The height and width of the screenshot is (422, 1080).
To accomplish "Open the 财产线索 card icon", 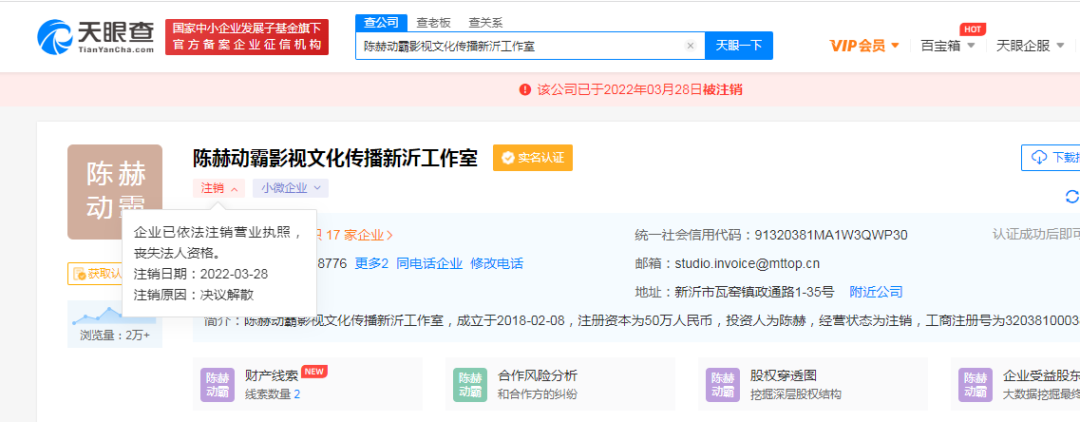I will pyautogui.click(x=218, y=385).
